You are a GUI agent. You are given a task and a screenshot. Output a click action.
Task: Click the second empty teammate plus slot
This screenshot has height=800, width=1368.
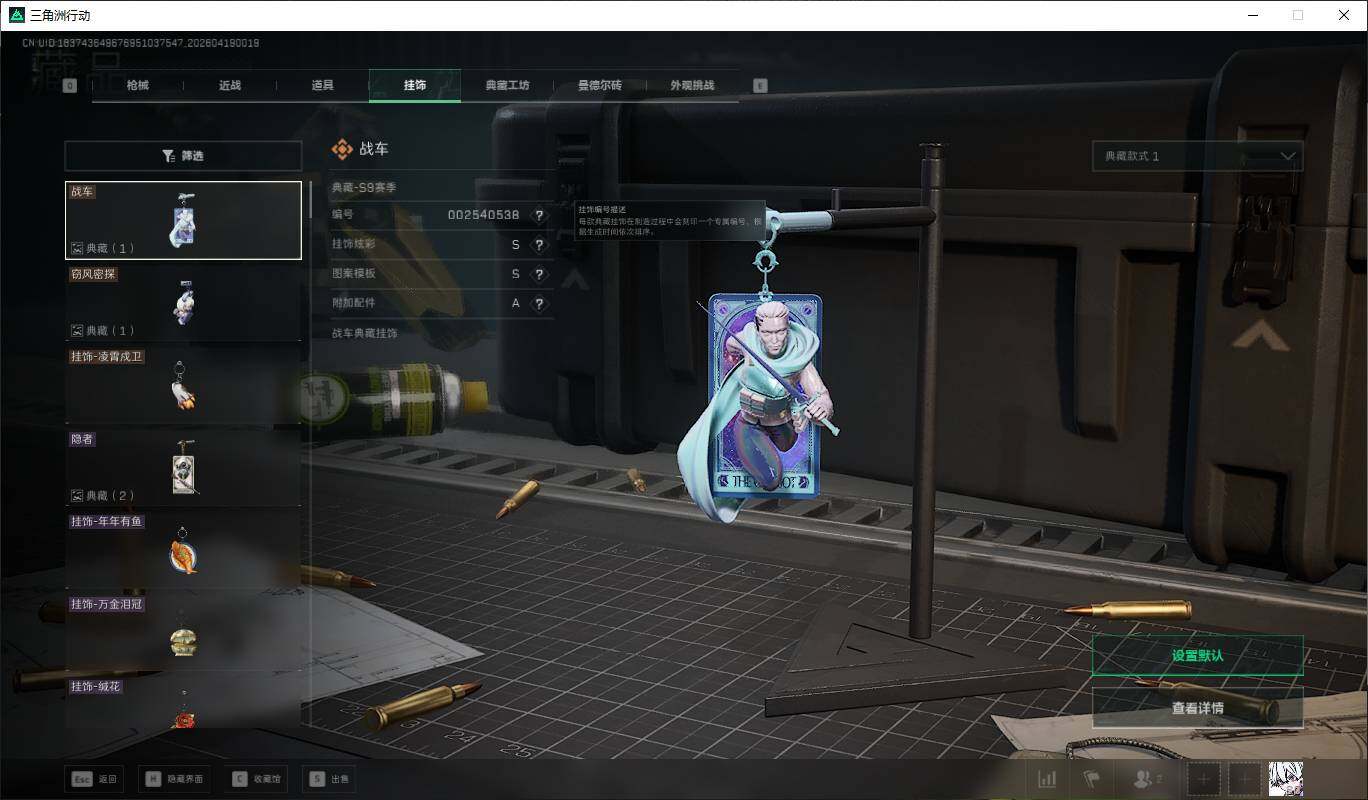pos(1244,779)
